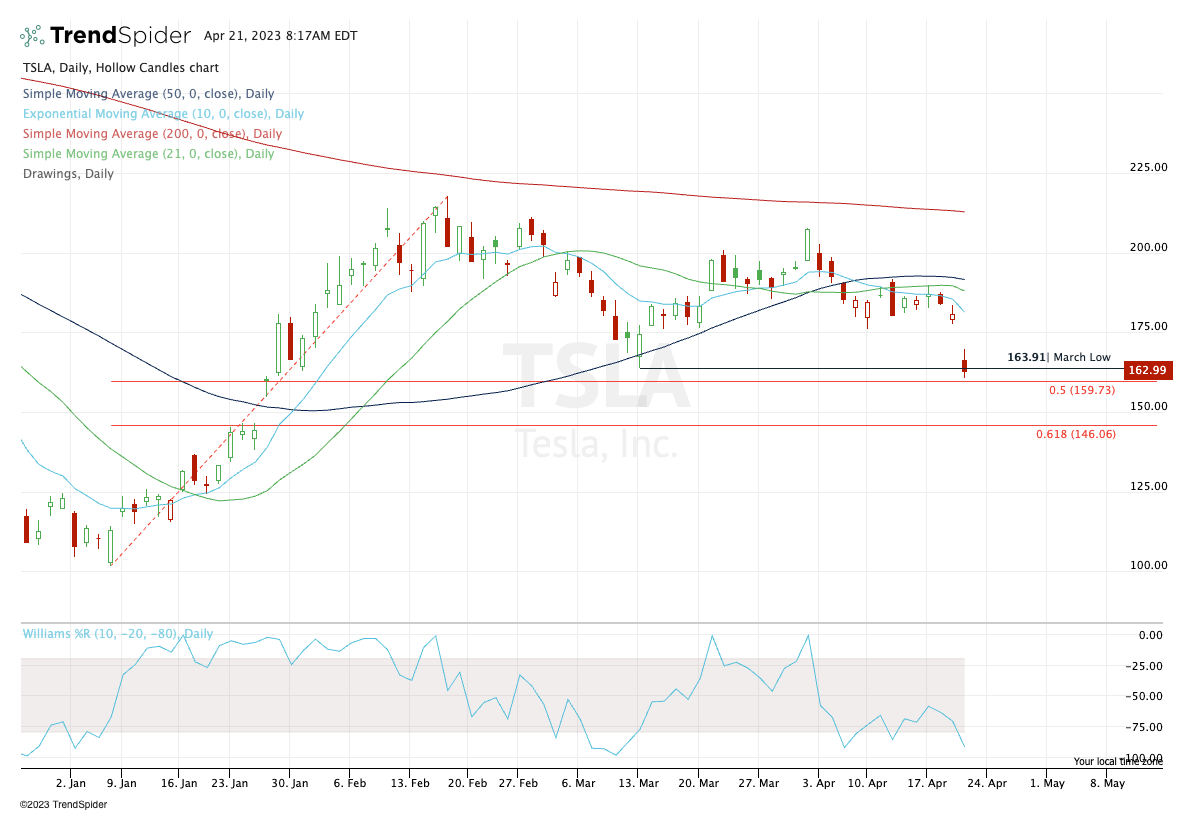Click the 13. Mar date label

(x=638, y=784)
